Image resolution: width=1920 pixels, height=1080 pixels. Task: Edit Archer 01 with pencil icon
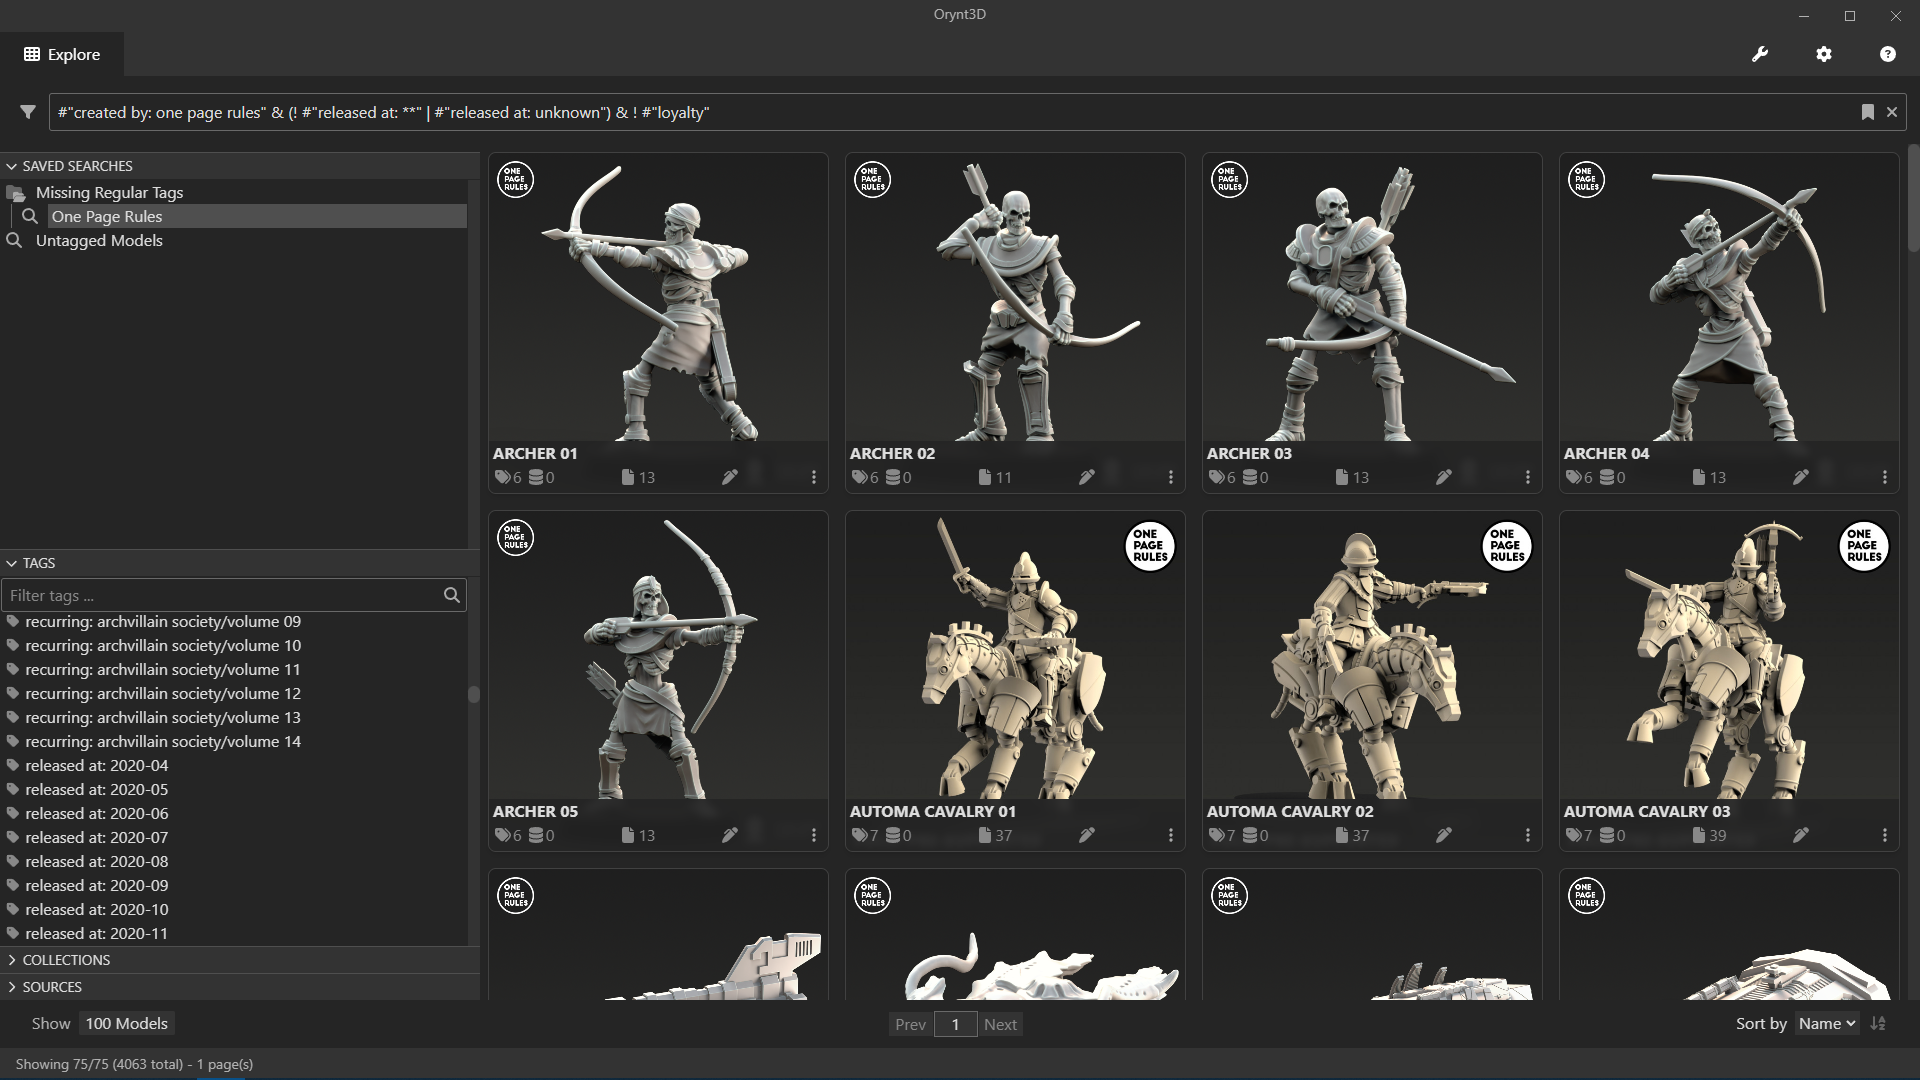(730, 477)
